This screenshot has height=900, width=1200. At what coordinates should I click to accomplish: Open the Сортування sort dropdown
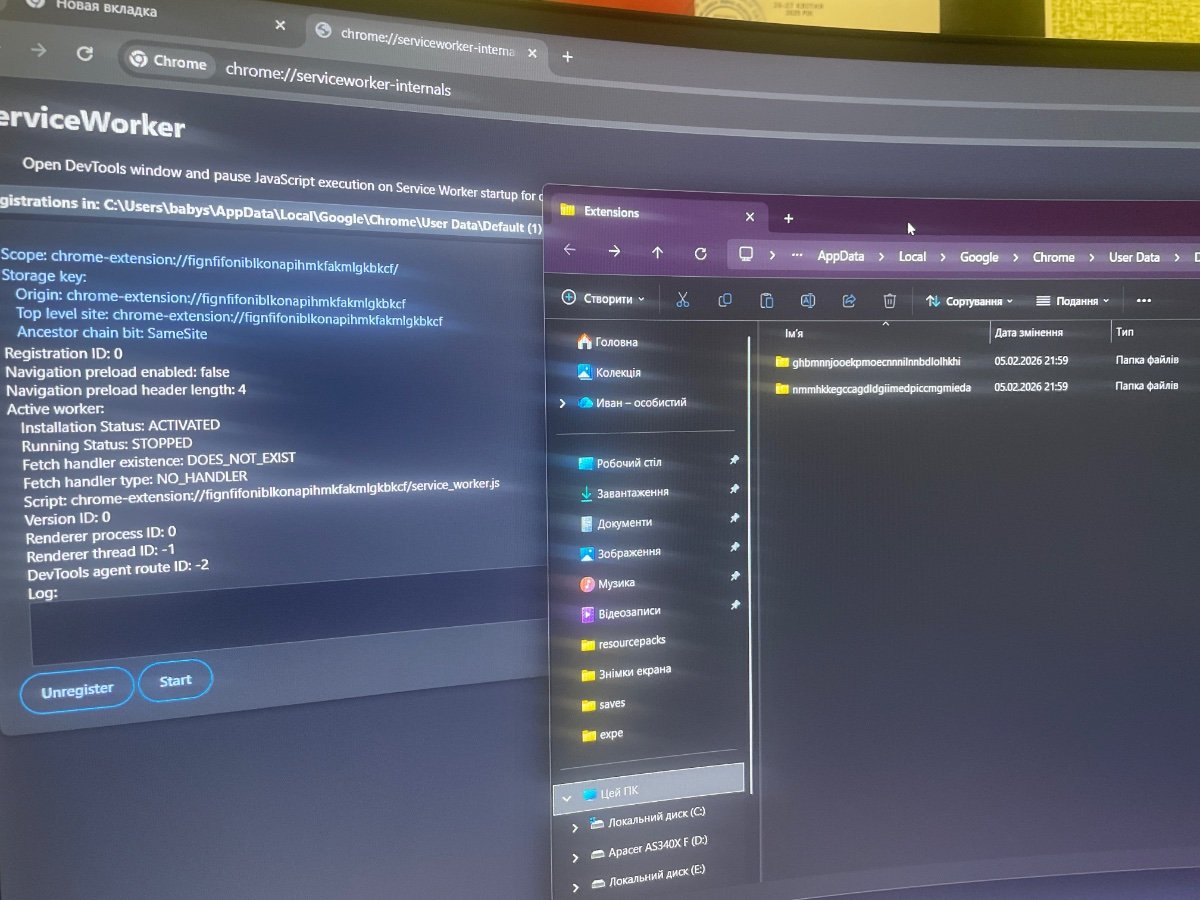coord(969,301)
